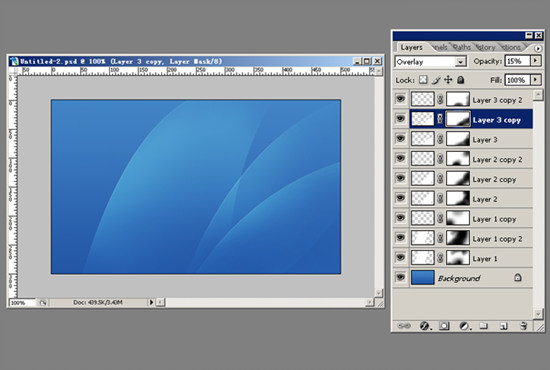Screen dimensions: 550x370
Task: Create a new layer icon
Action: click(504, 327)
